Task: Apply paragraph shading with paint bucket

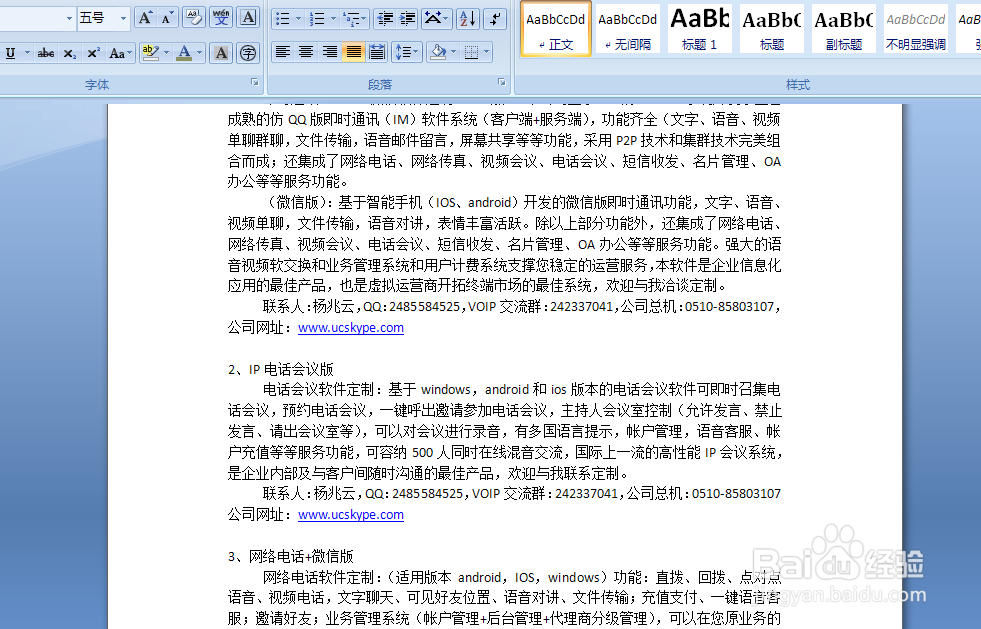Action: [438, 52]
